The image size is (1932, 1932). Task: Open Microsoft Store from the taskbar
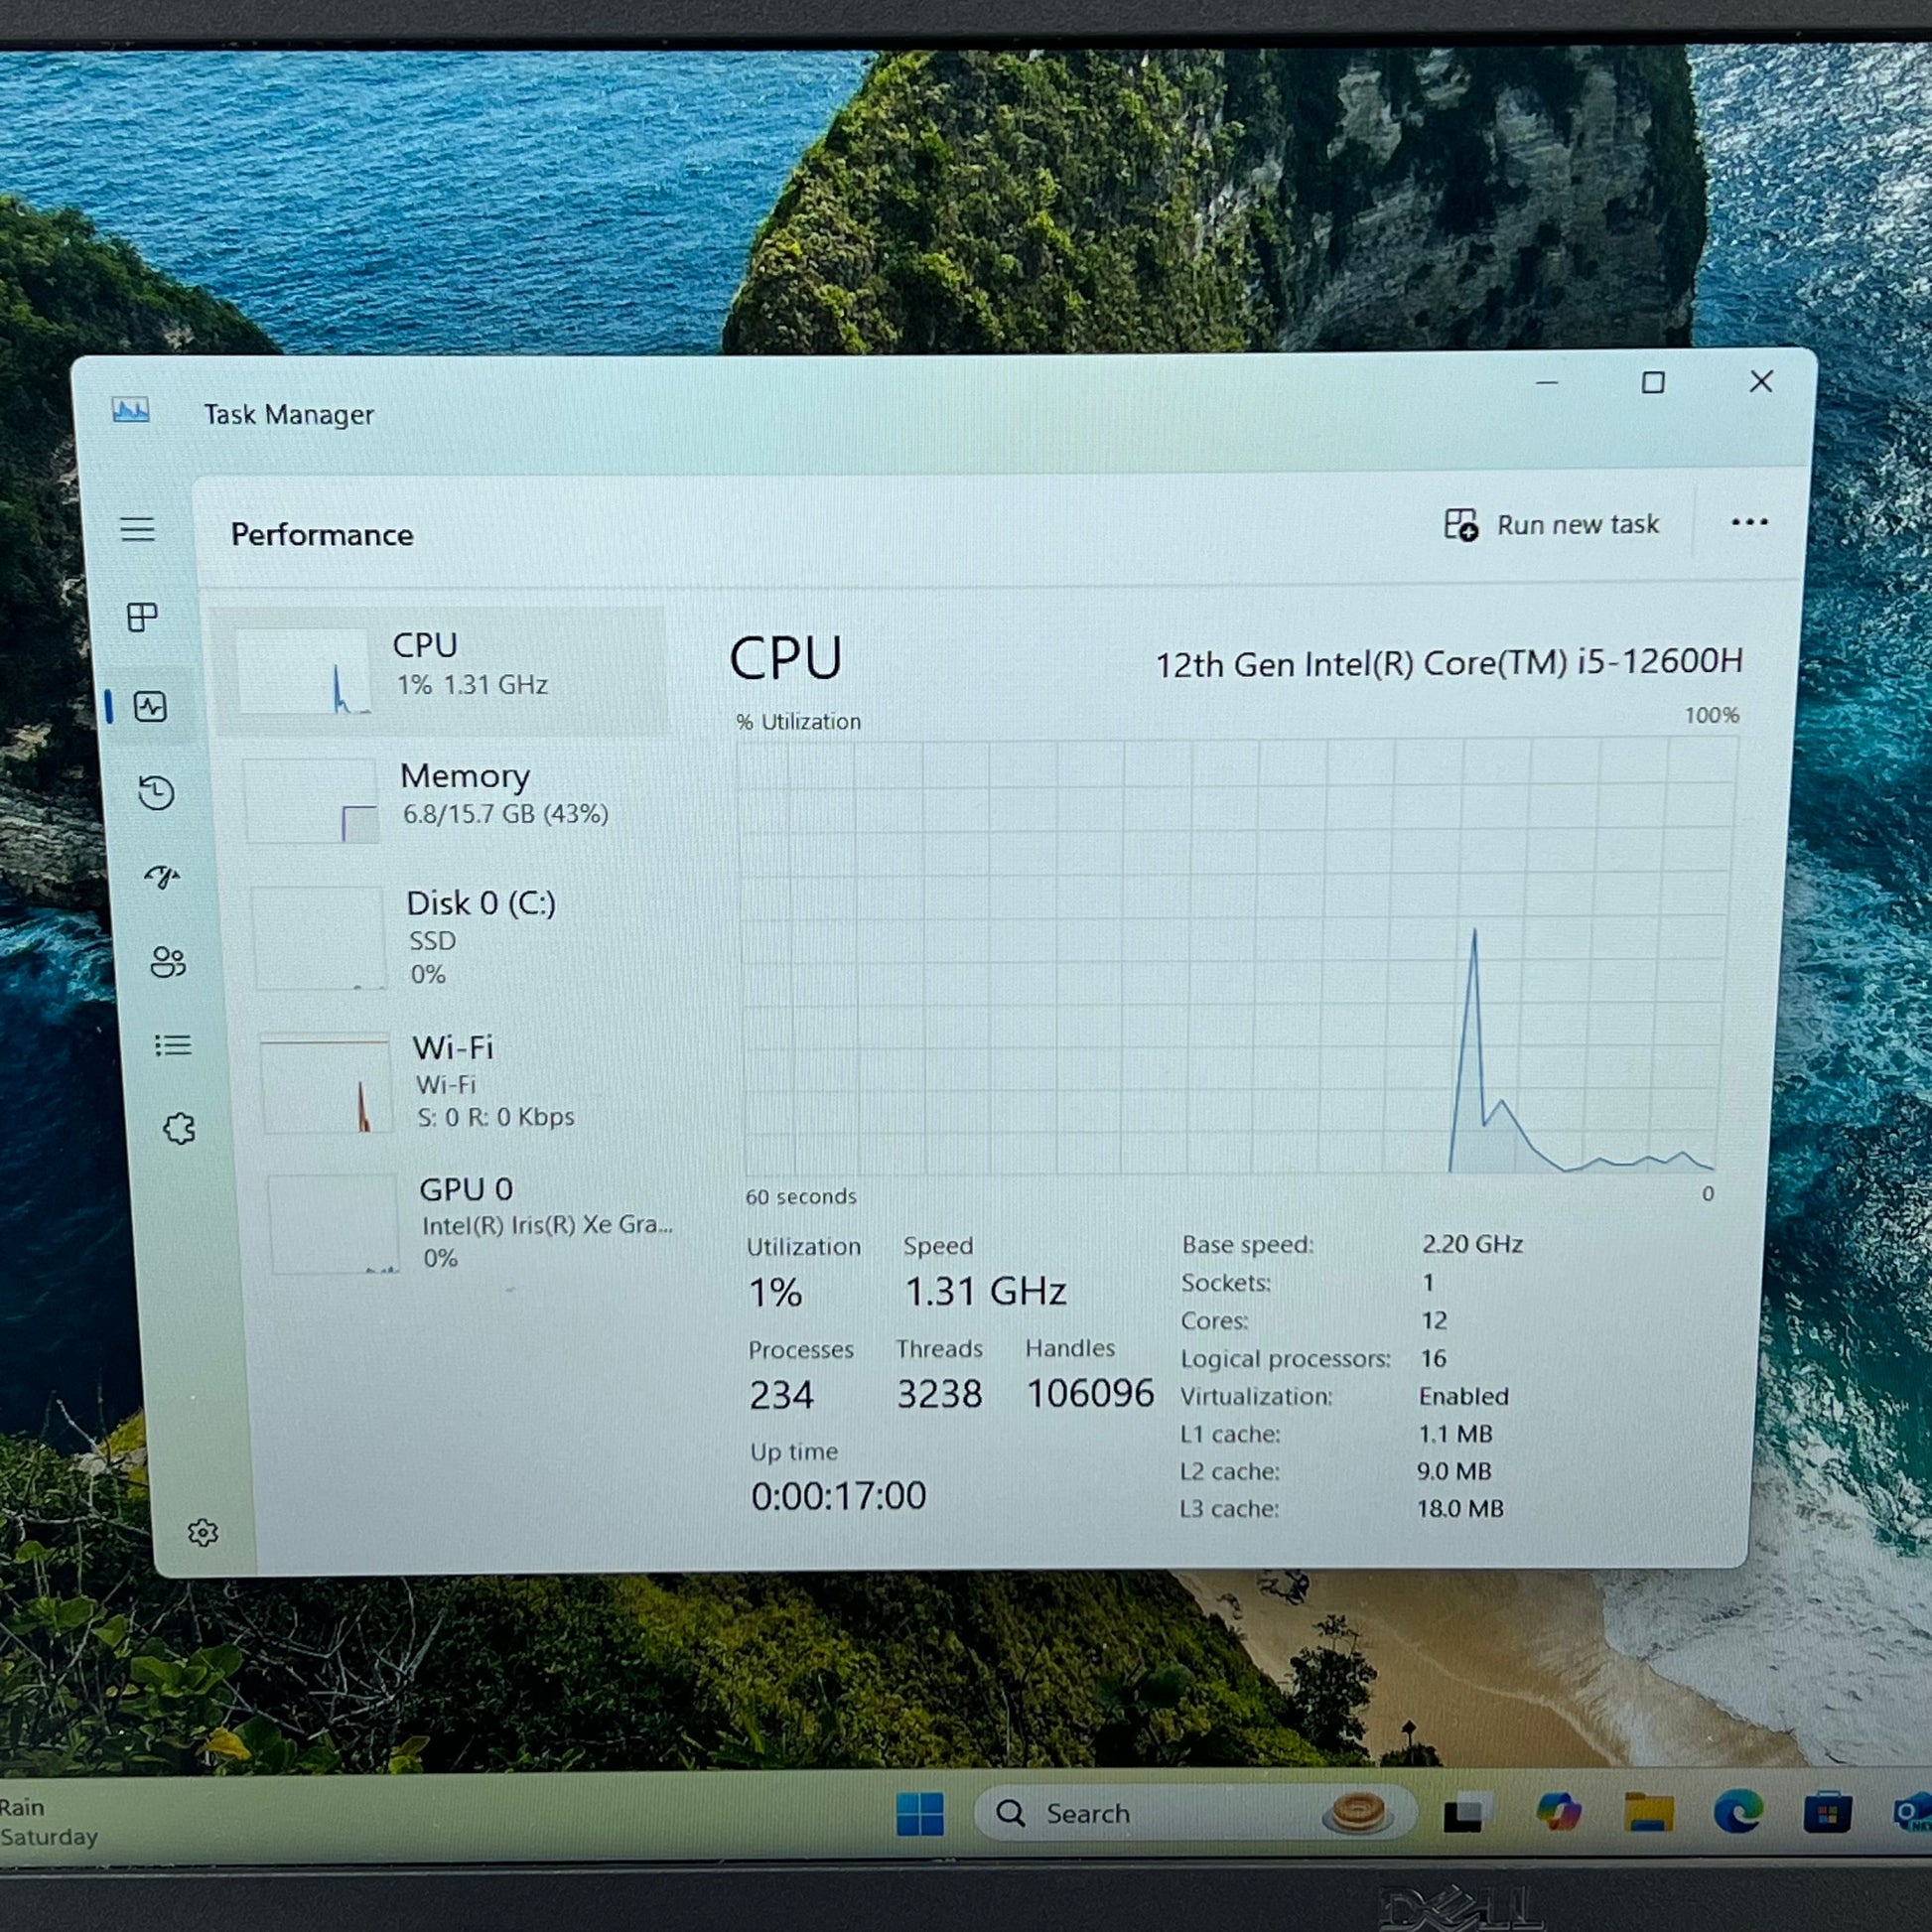[x=1827, y=1813]
